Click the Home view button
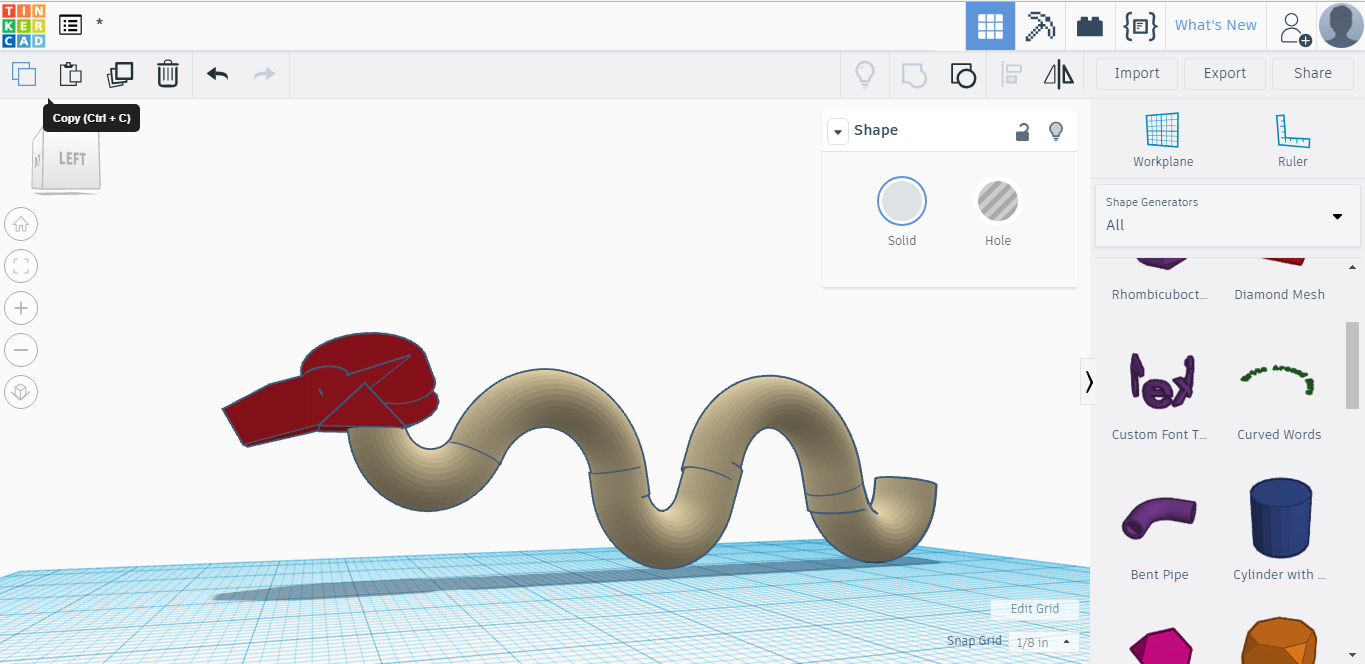The height and width of the screenshot is (664, 1365). (x=21, y=224)
